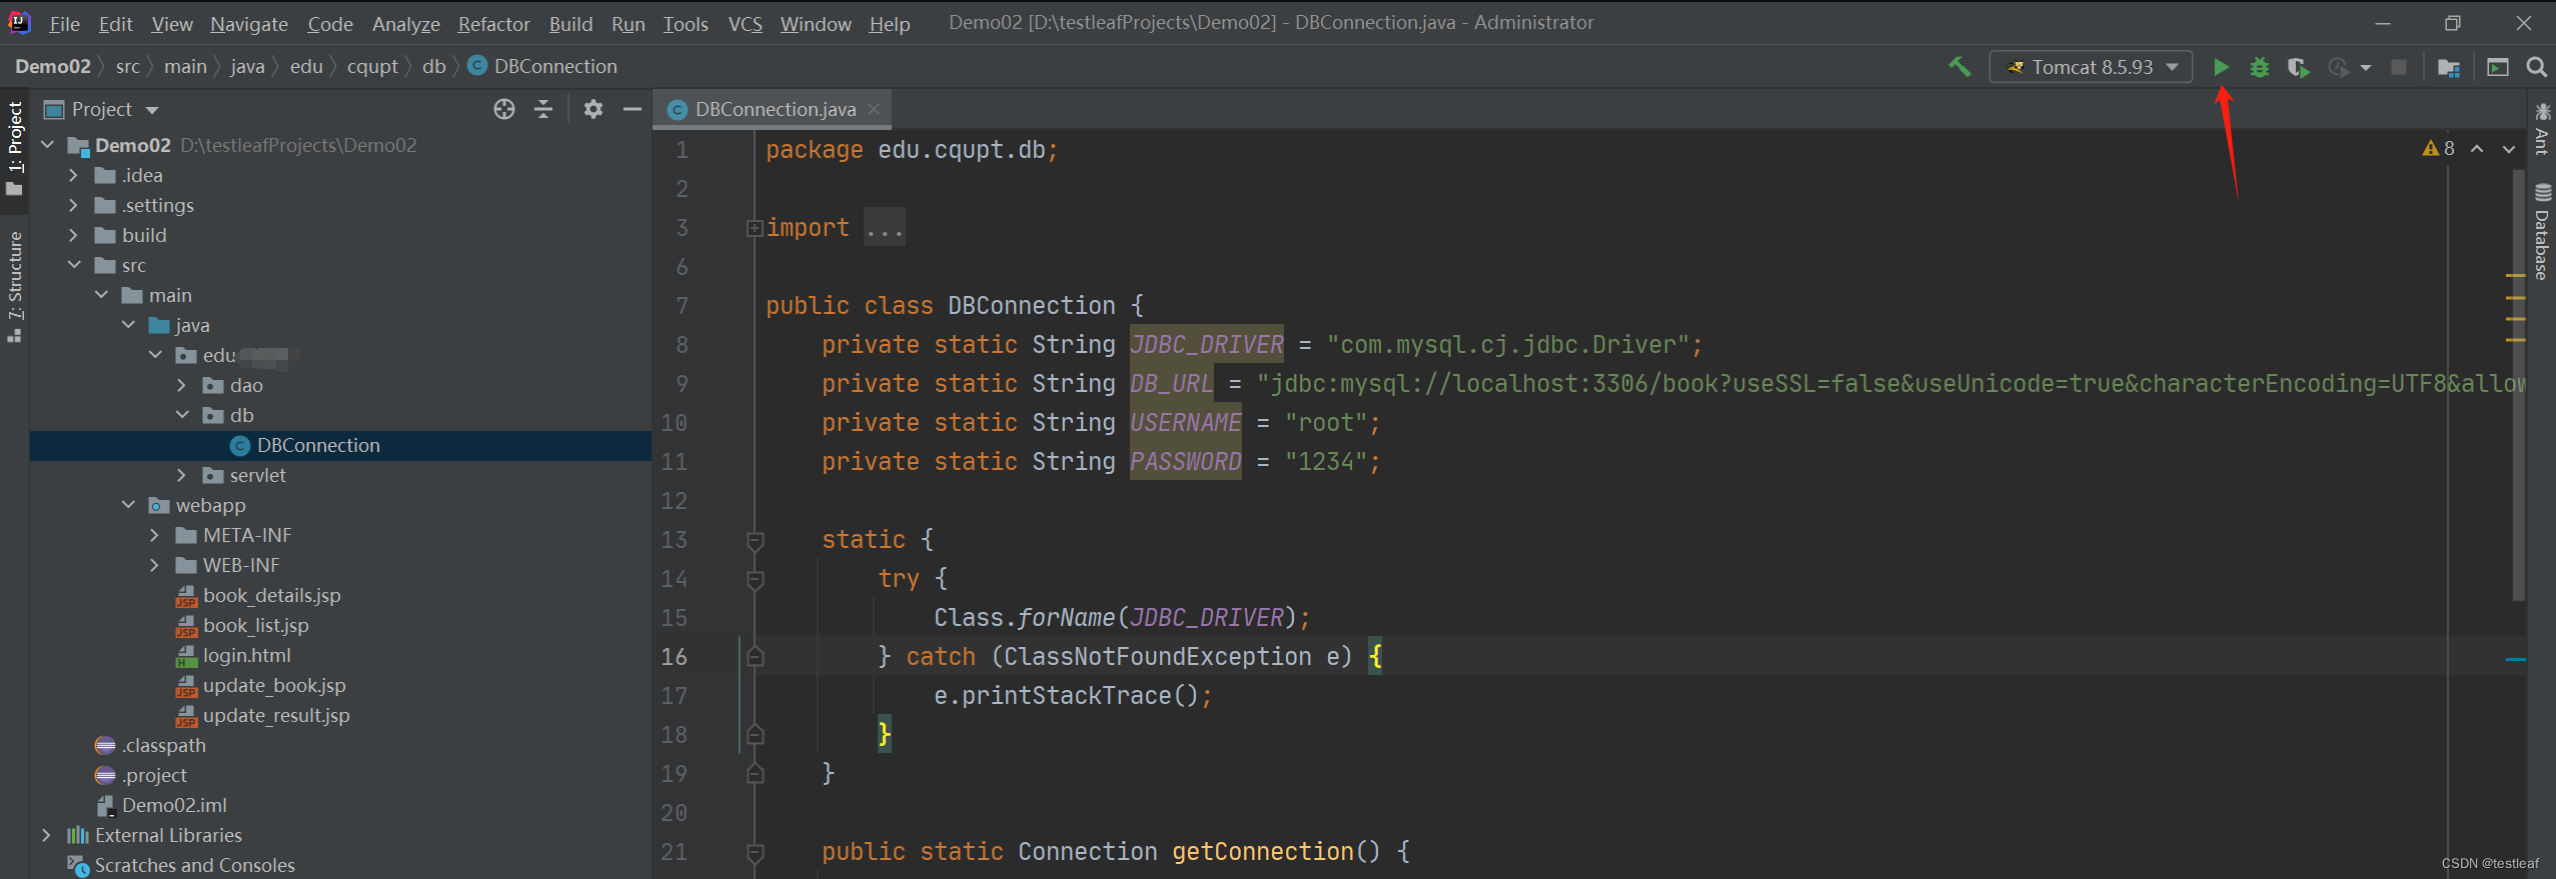Expand the META-INF folder

pyautogui.click(x=154, y=535)
